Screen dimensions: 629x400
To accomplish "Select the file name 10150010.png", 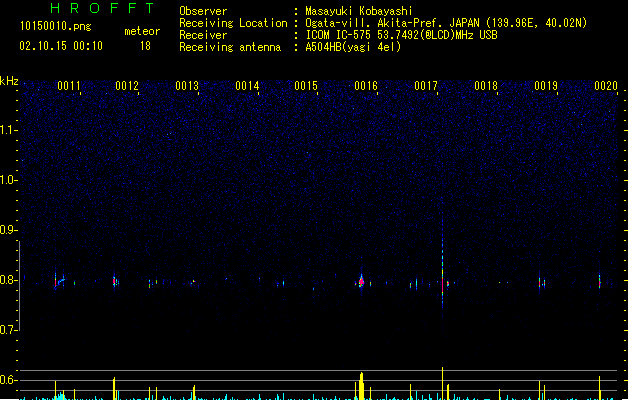I will tap(56, 26).
